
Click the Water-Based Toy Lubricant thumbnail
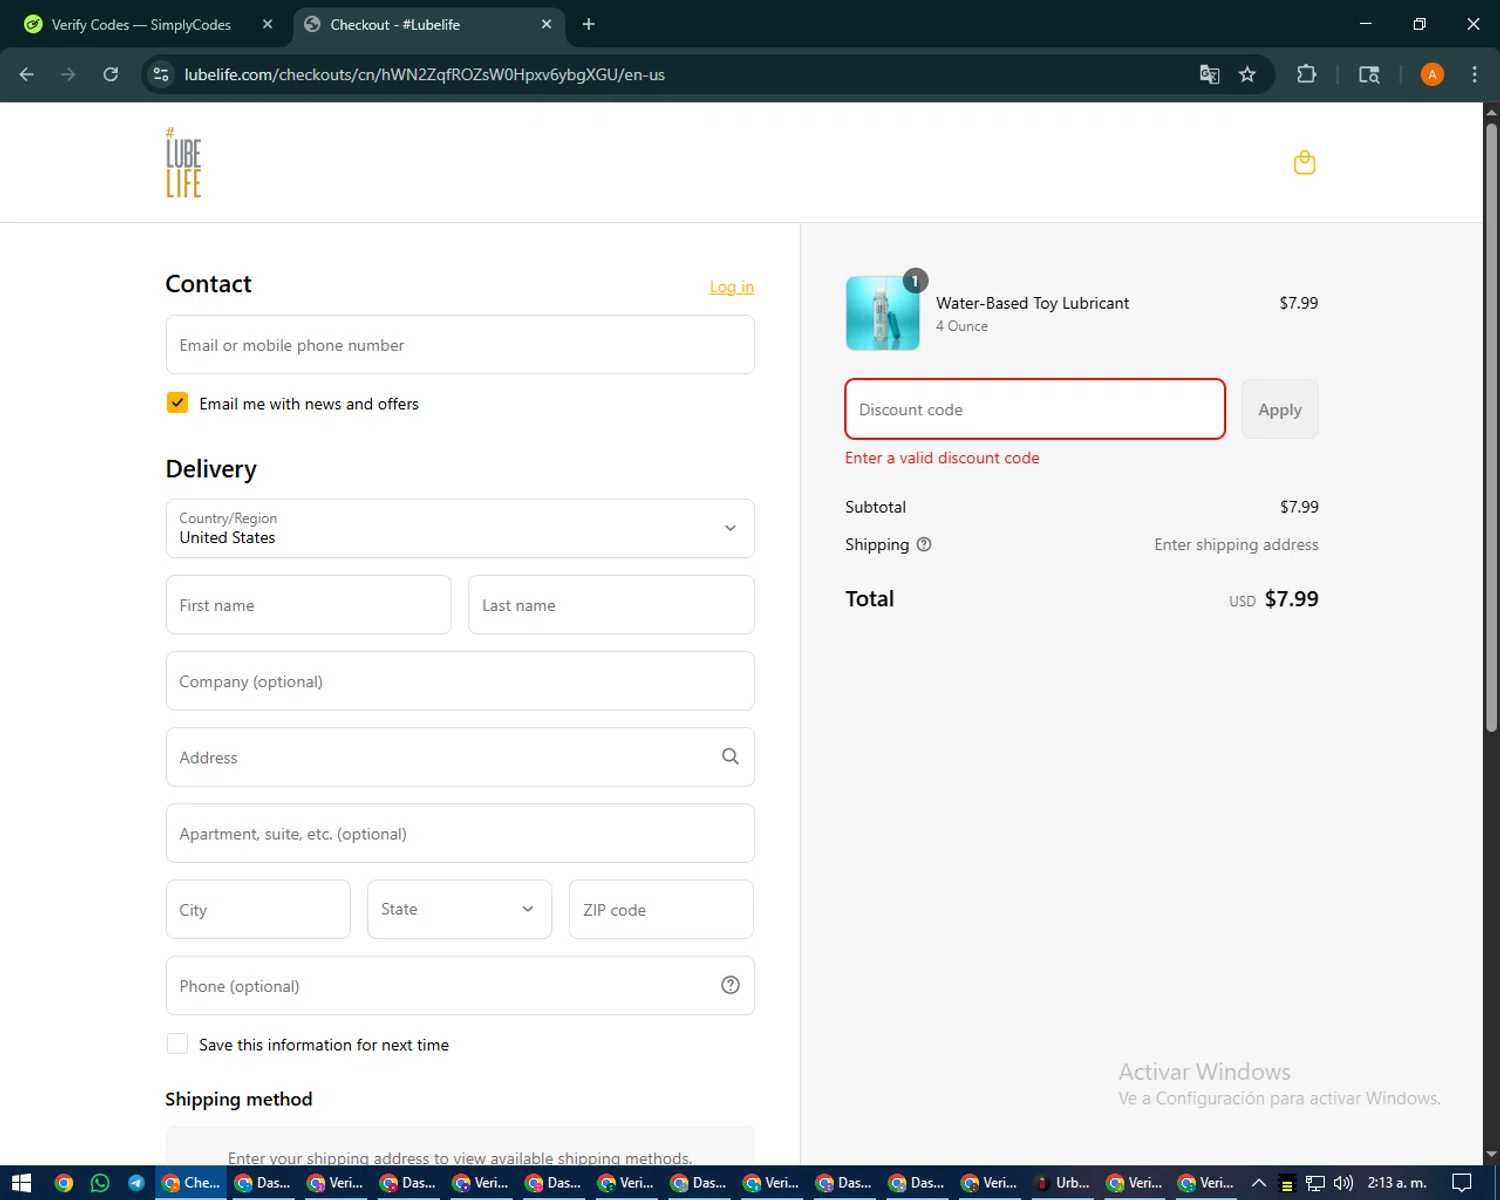coord(882,313)
